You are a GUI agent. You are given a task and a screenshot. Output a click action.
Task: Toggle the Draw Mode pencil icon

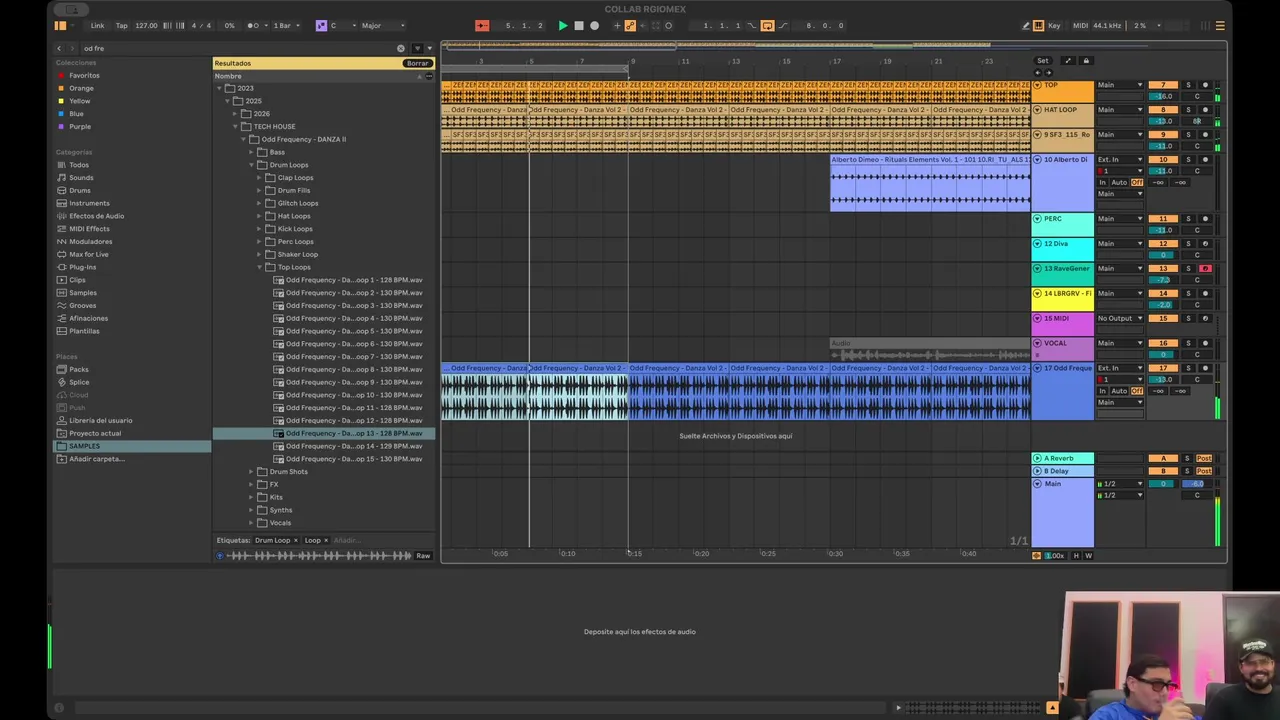(x=1026, y=26)
